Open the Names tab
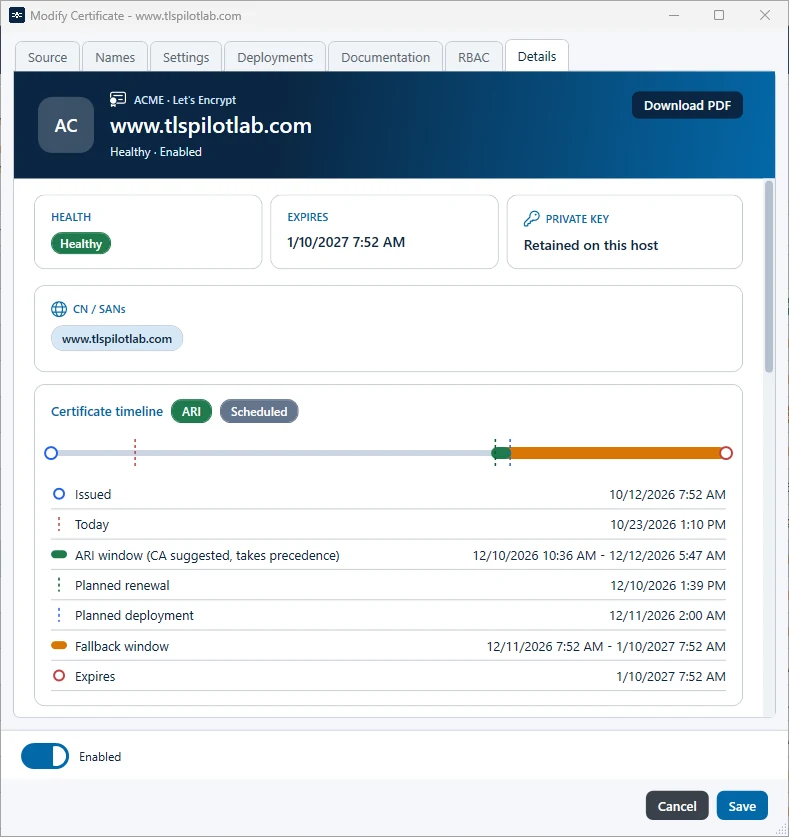The image size is (789, 837). click(x=115, y=57)
